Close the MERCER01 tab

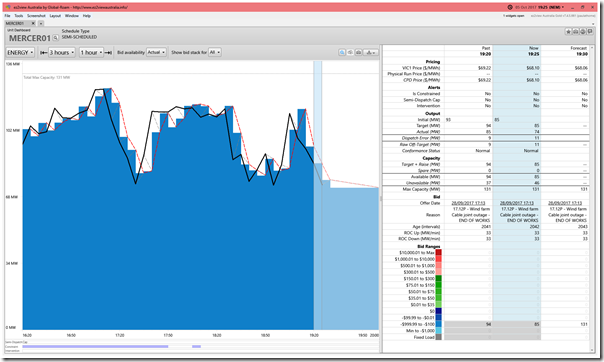33,23
